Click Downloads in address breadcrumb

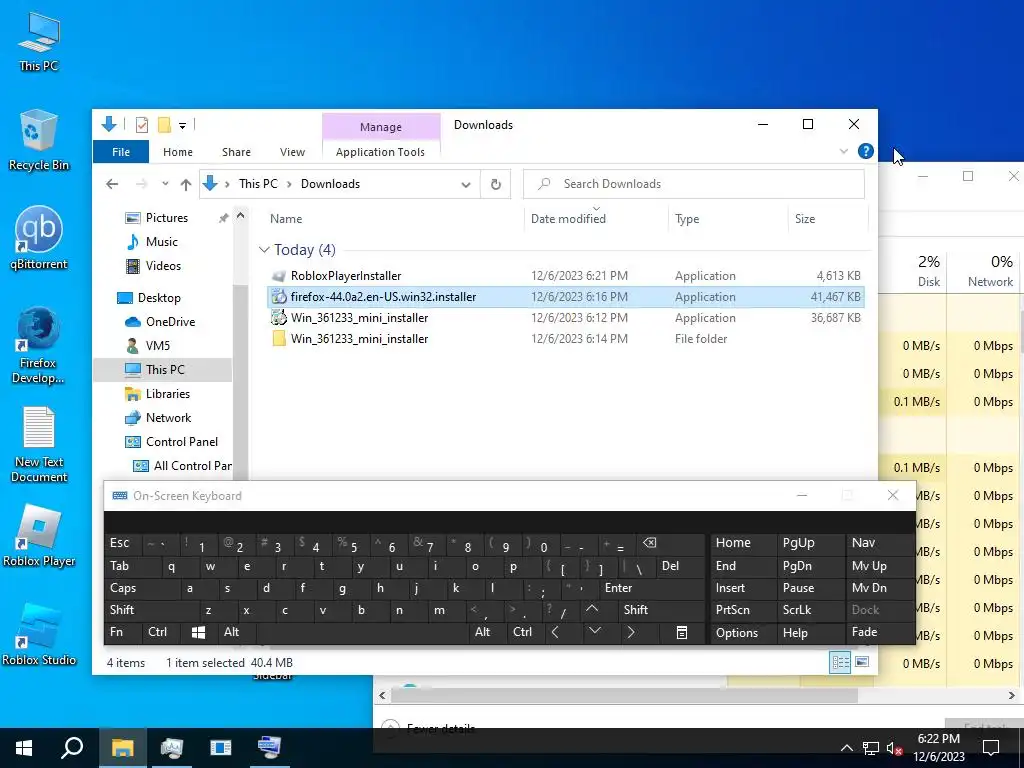click(330, 184)
